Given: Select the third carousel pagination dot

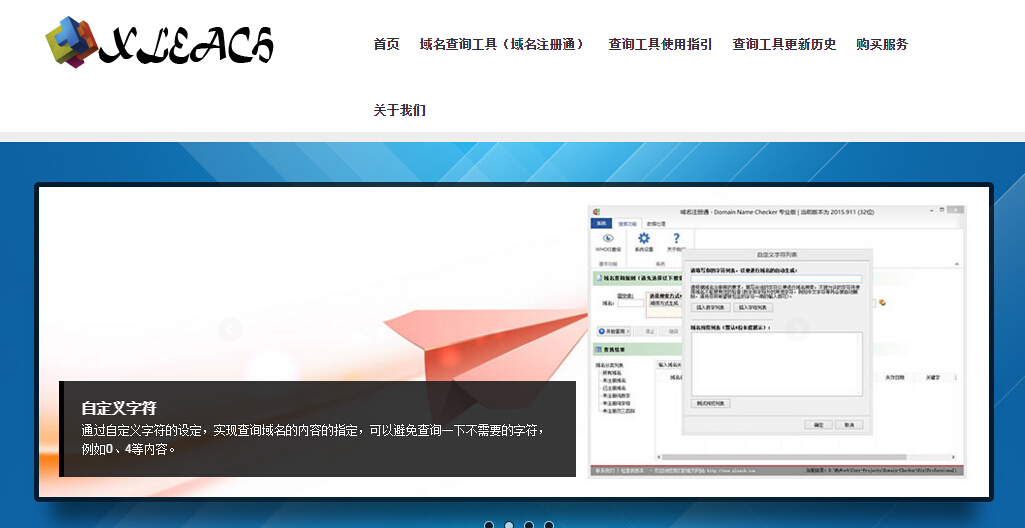Looking at the screenshot, I should click(529, 525).
